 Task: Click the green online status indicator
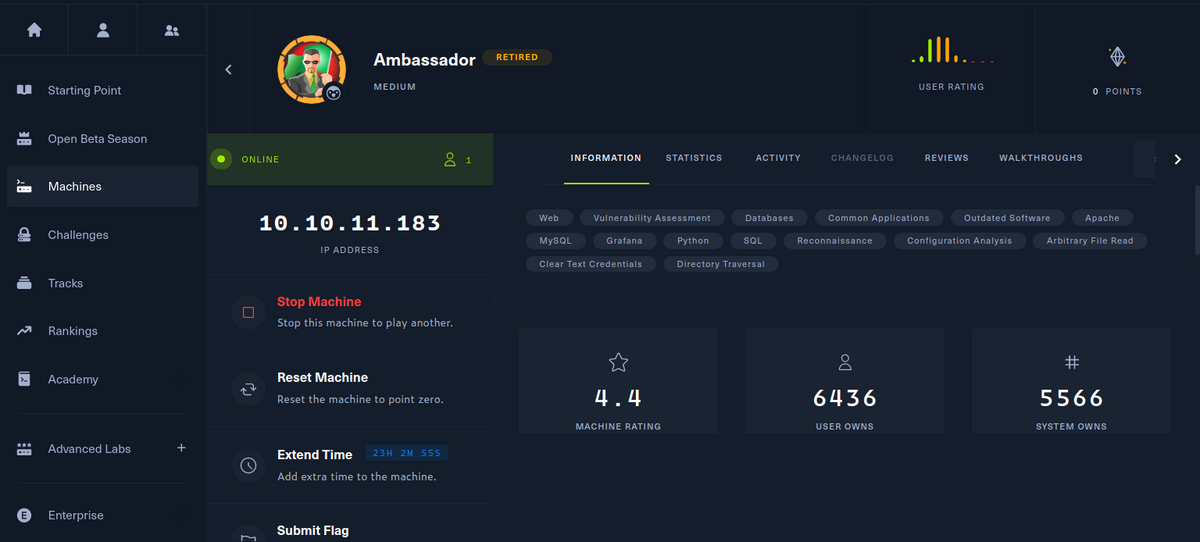[x=222, y=159]
